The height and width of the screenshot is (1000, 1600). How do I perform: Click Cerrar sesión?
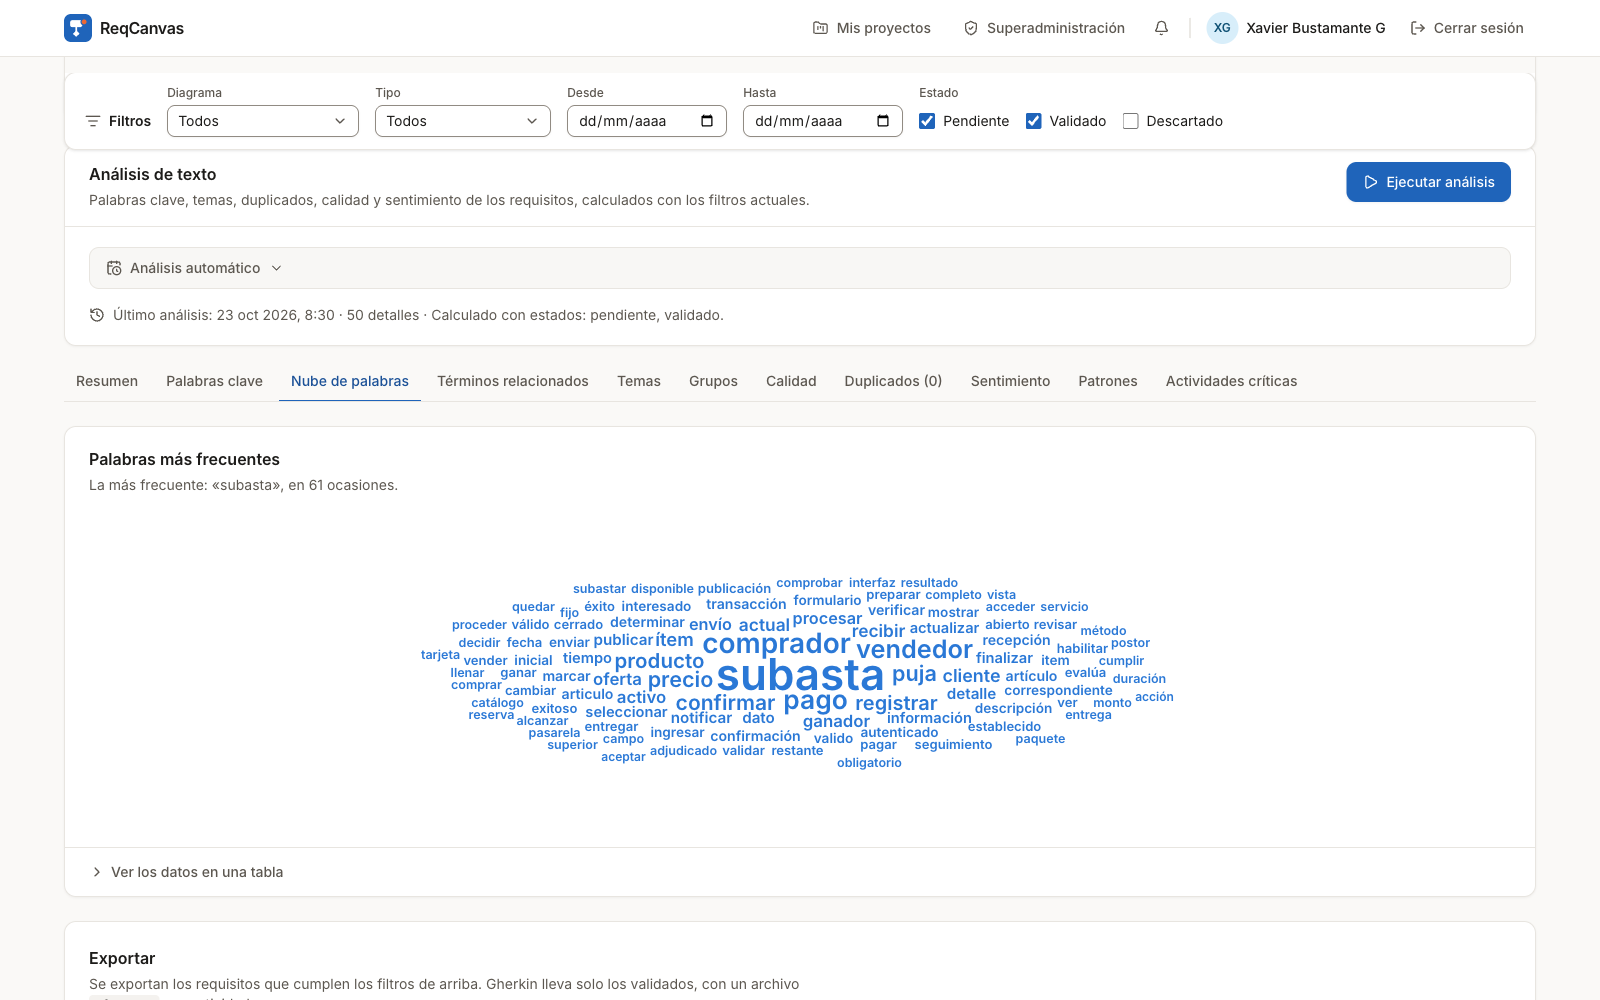1467,28
